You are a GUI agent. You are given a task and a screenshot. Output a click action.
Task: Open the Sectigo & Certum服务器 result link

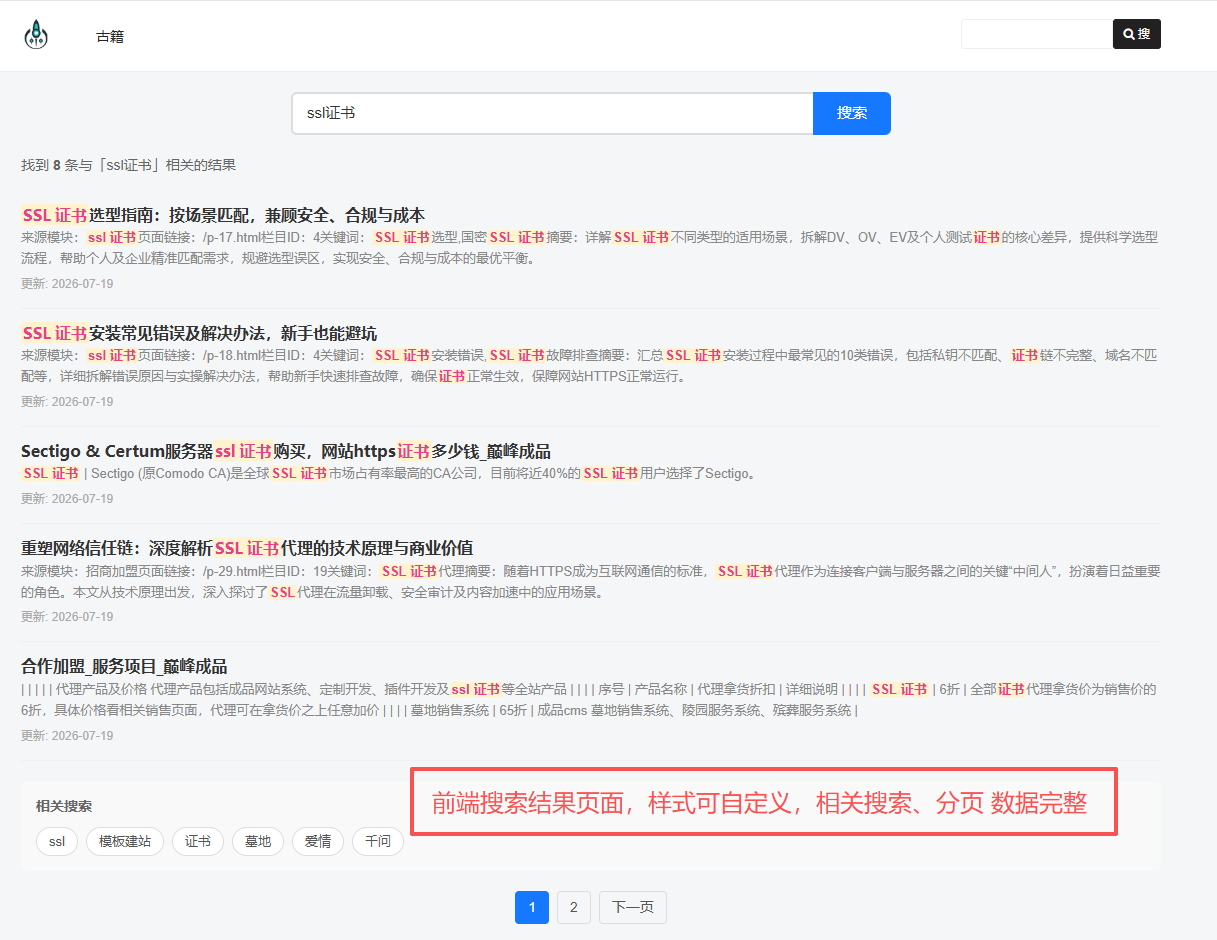pyautogui.click(x=286, y=451)
